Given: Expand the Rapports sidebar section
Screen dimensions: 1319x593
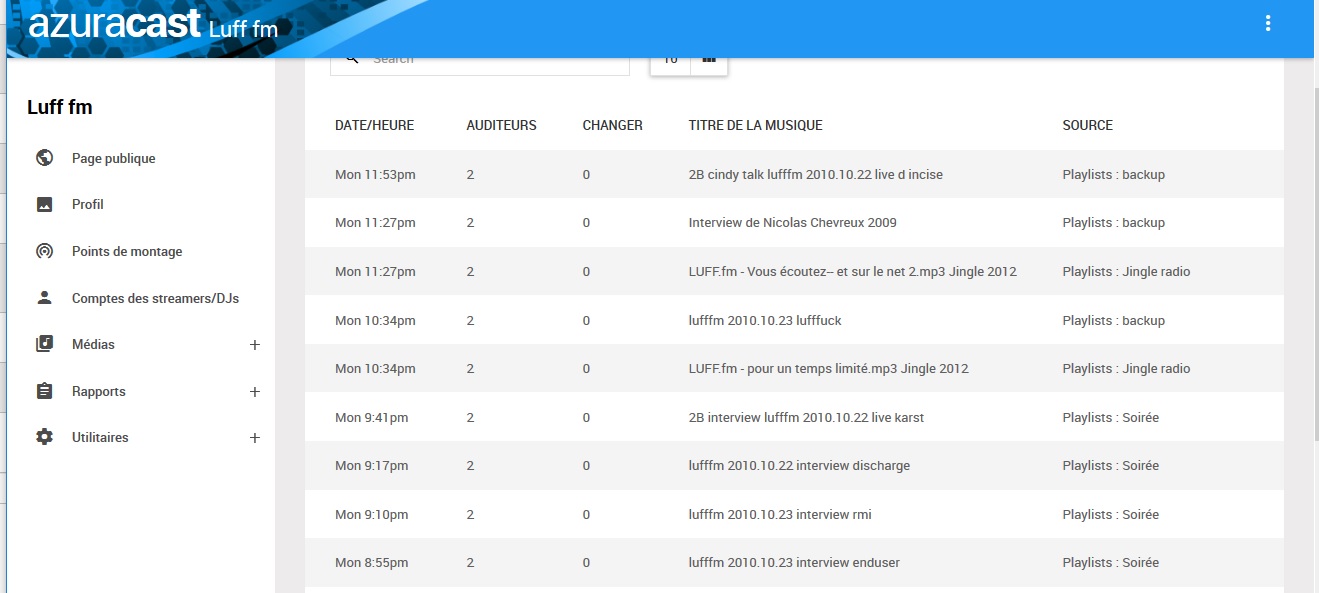Looking at the screenshot, I should coord(255,390).
